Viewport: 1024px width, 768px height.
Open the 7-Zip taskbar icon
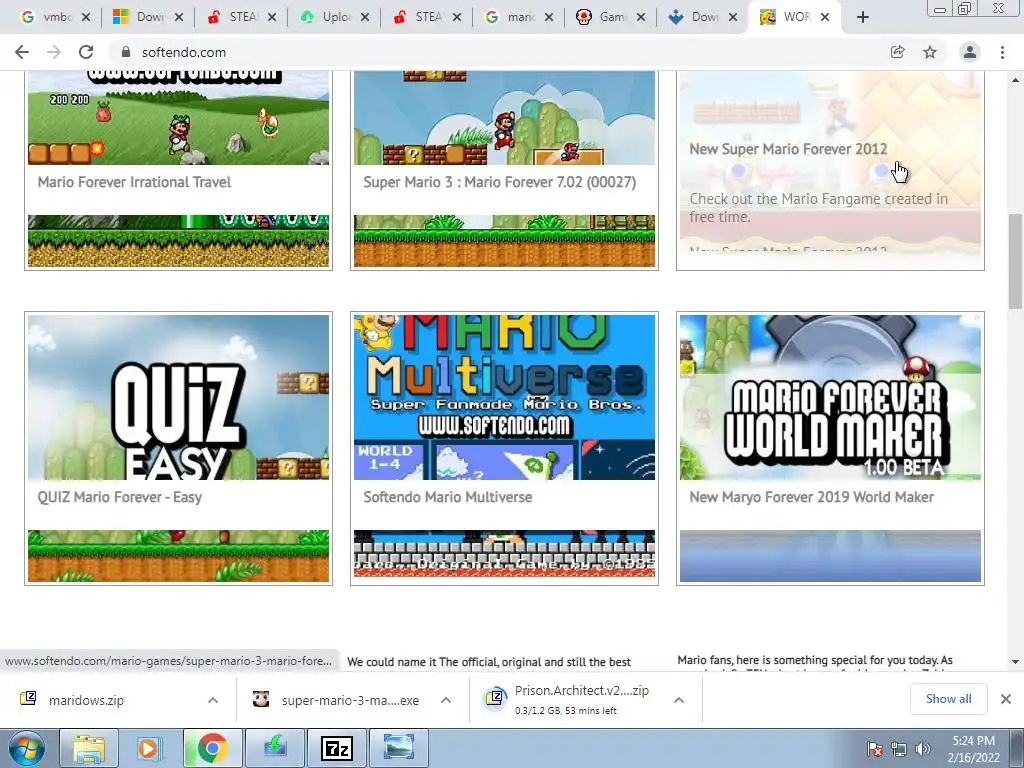coord(337,748)
